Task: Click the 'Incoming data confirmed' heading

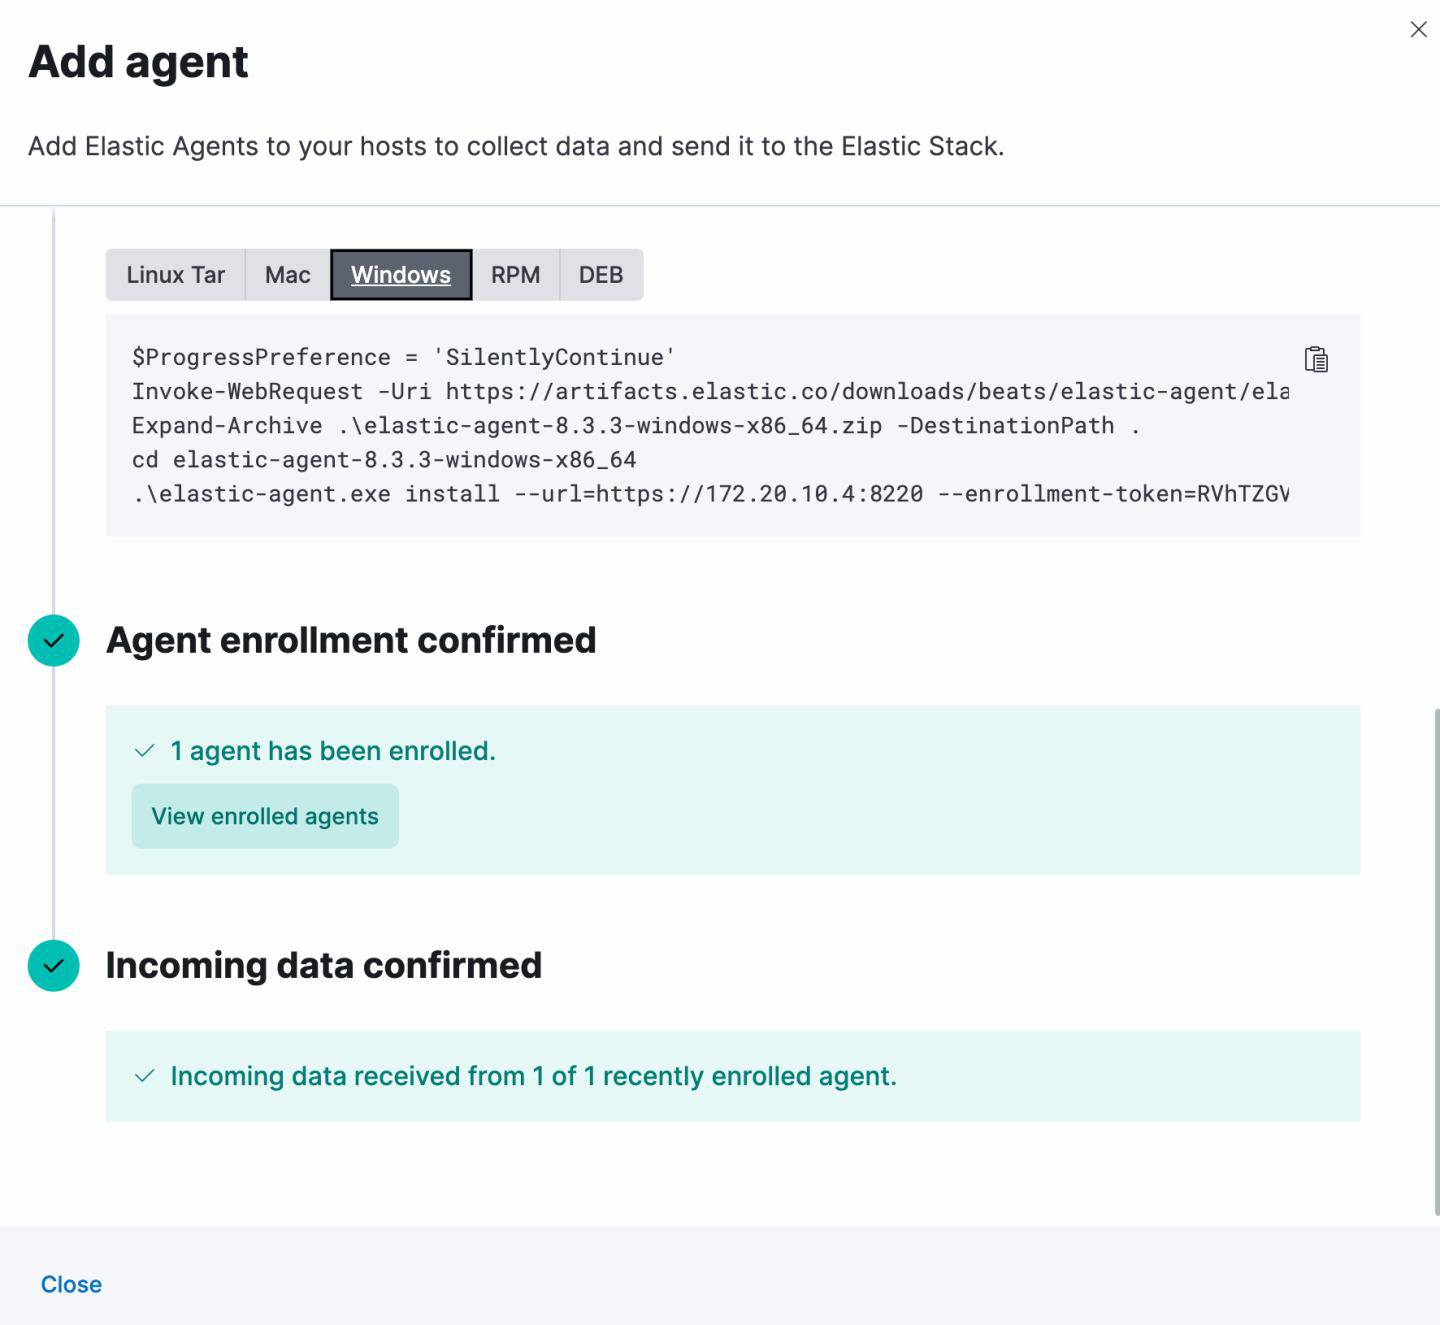Action: pyautogui.click(x=324, y=965)
